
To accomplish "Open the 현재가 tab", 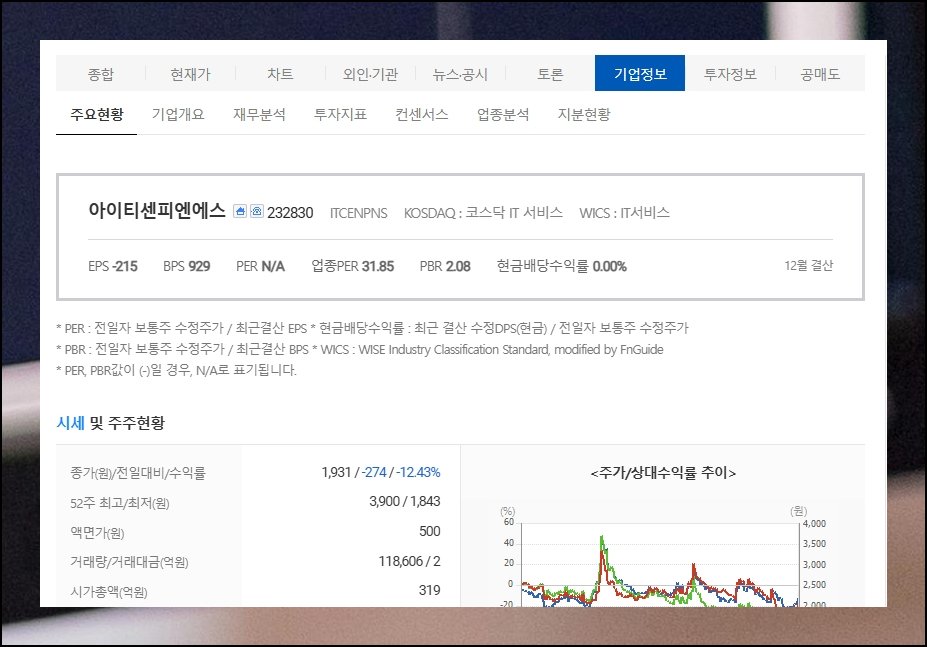I will click(190, 73).
